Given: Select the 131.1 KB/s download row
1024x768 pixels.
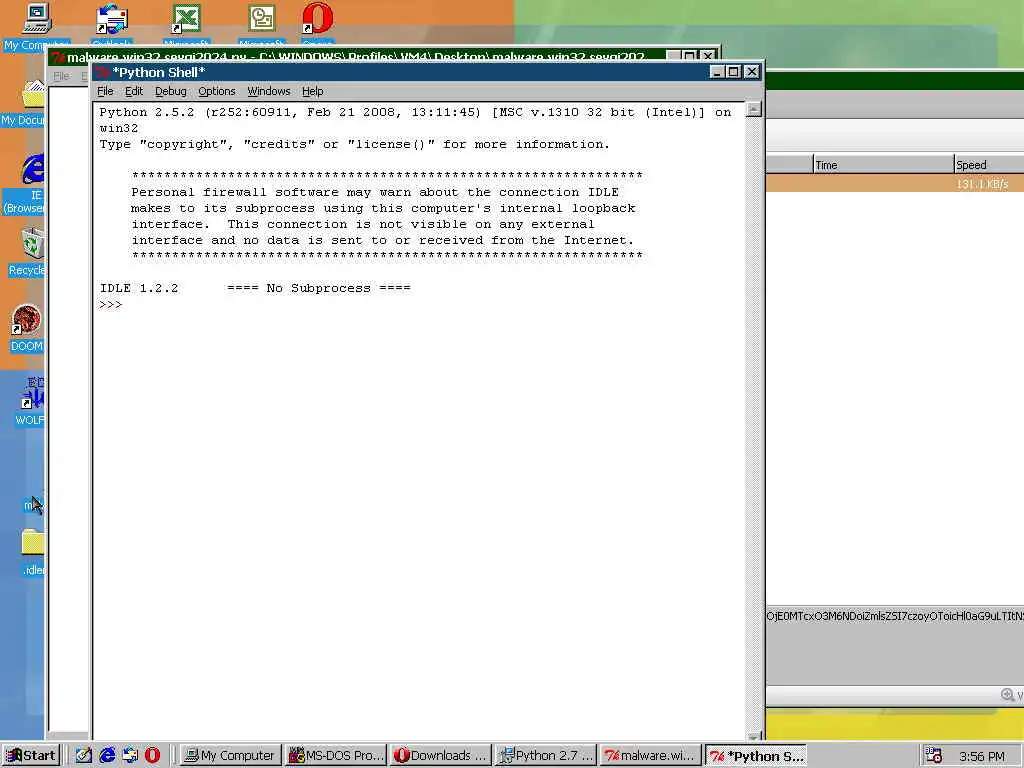Looking at the screenshot, I should [x=895, y=184].
